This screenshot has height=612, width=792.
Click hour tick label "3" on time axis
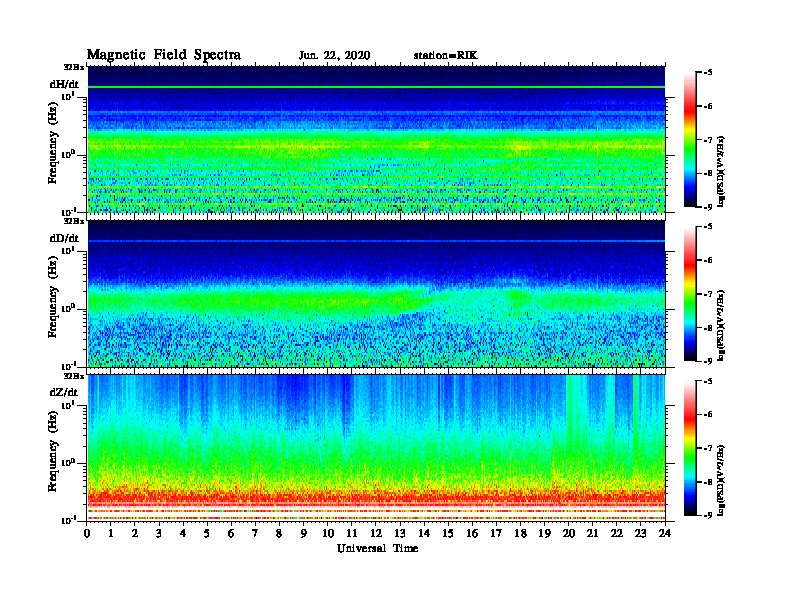(159, 533)
